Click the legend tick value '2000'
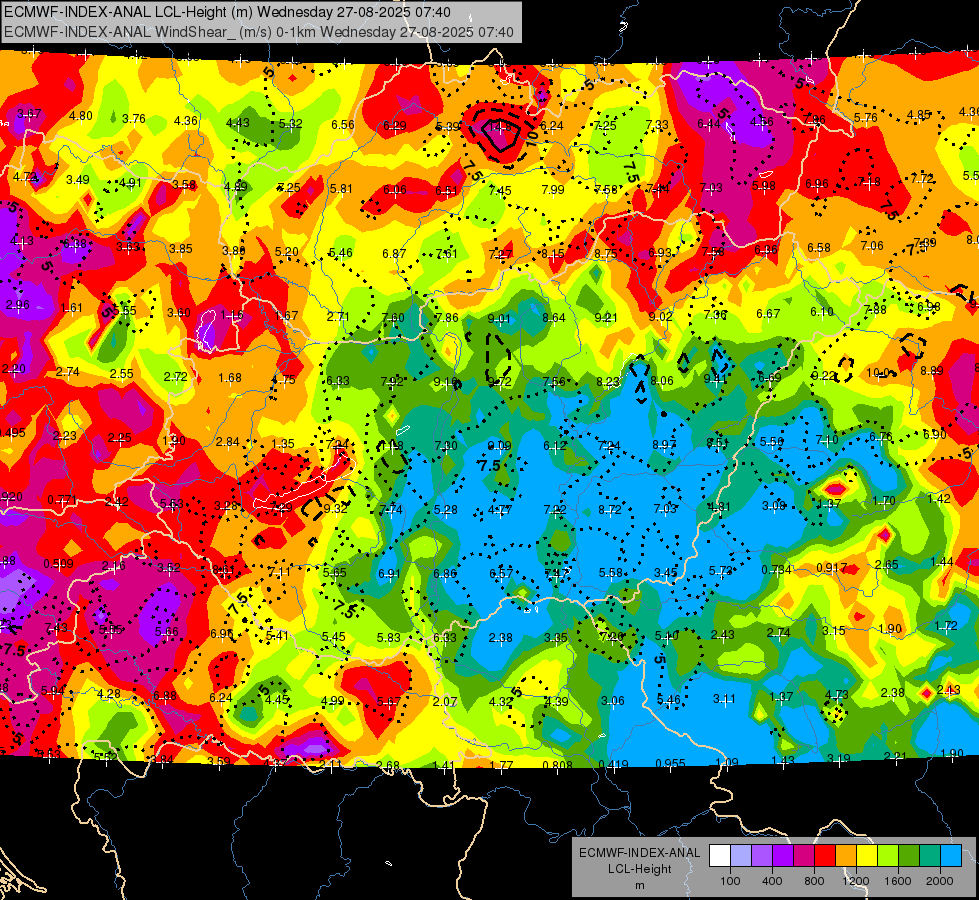The width and height of the screenshot is (979, 900). pyautogui.click(x=940, y=881)
